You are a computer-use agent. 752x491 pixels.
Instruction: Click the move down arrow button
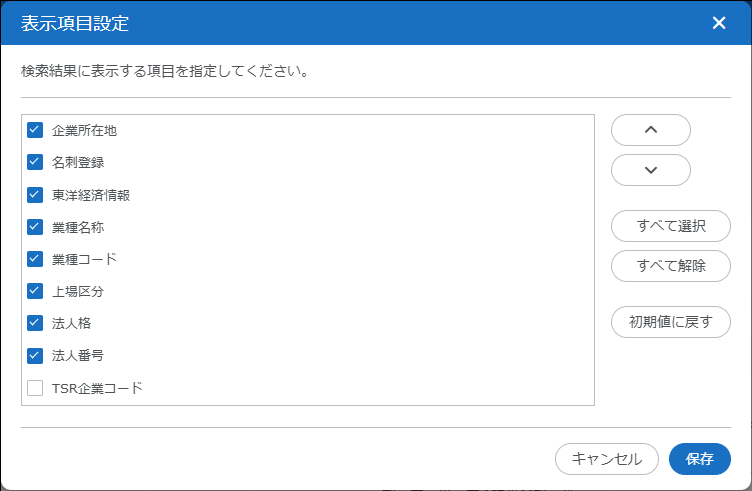pos(650,170)
